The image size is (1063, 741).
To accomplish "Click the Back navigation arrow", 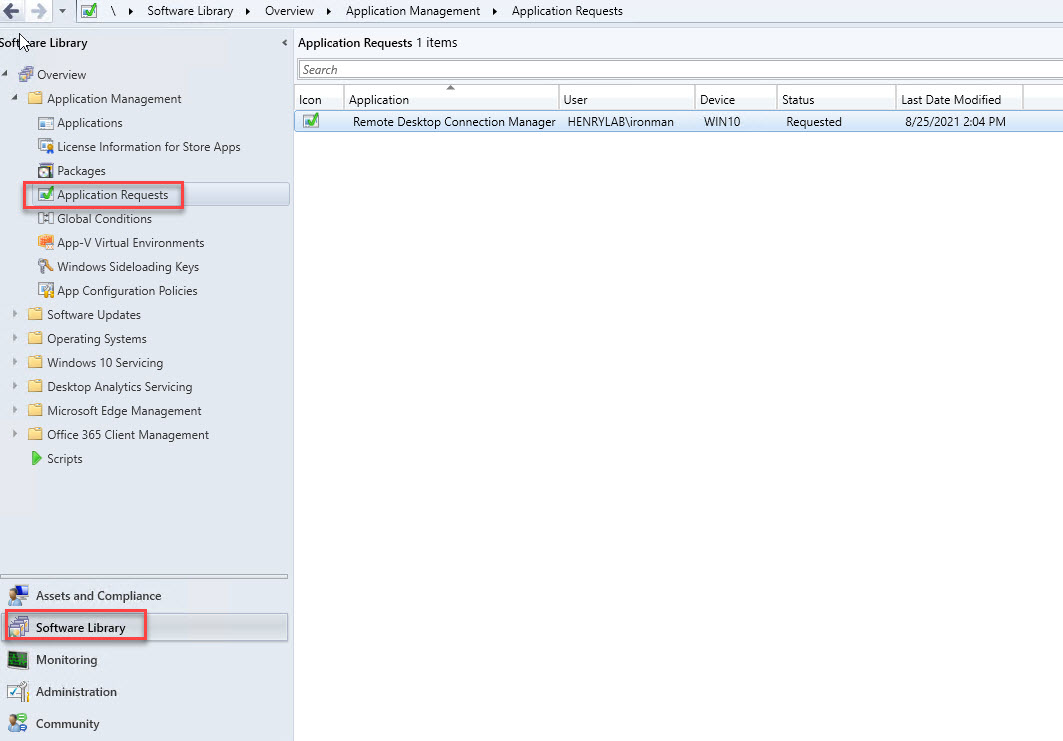I will (x=12, y=11).
